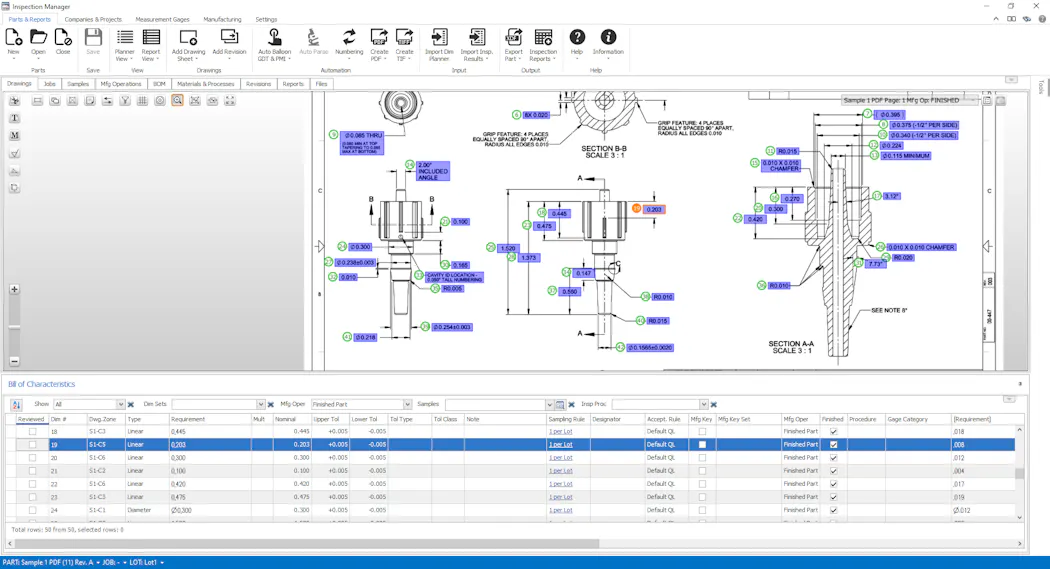Click the New part icon
This screenshot has width=1050, height=569.
(x=13, y=38)
